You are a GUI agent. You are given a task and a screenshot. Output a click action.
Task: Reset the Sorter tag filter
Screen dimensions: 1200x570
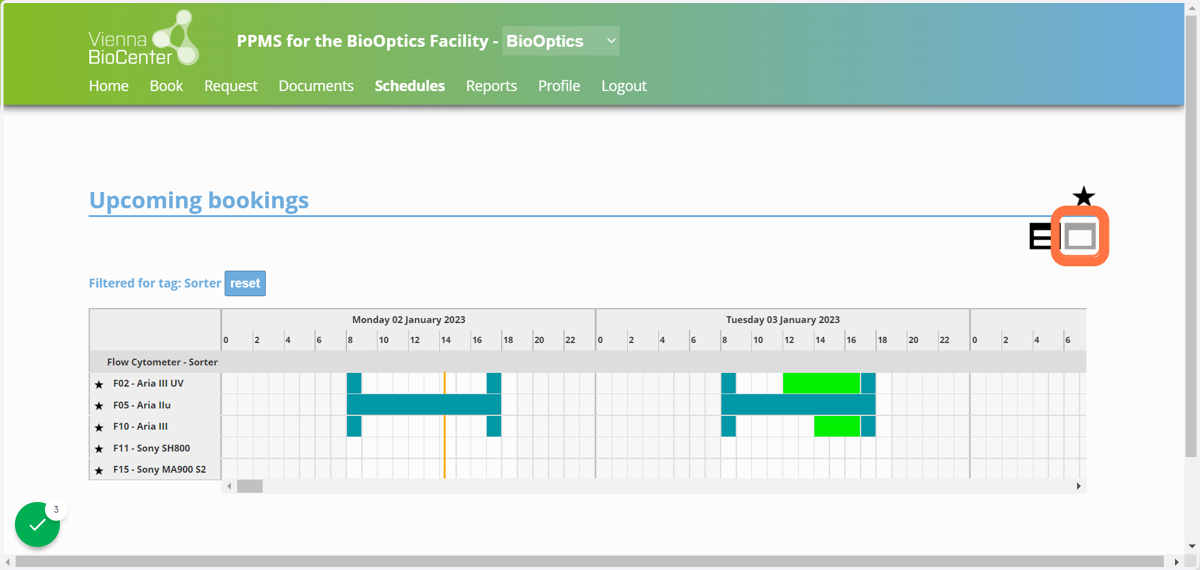[x=245, y=283]
